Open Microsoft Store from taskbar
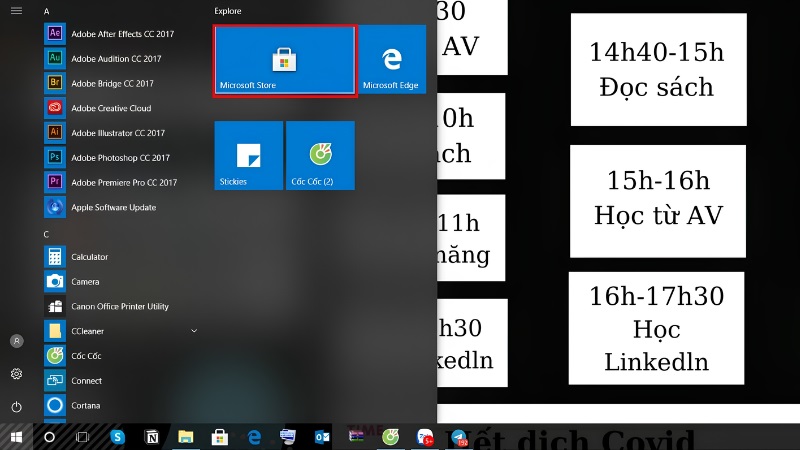The image size is (800, 450). click(220, 437)
